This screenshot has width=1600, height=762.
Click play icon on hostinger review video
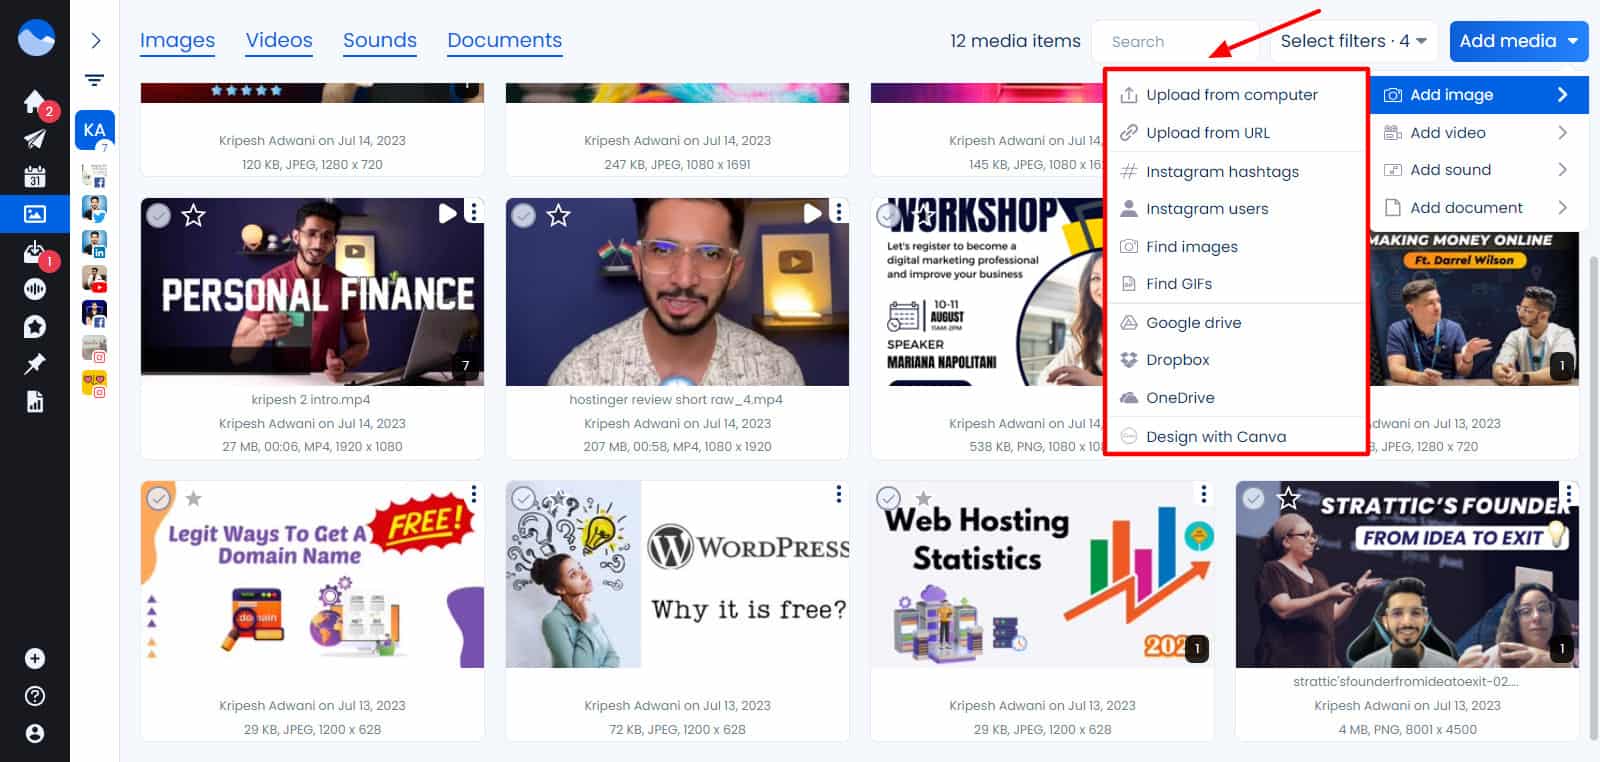pos(812,213)
